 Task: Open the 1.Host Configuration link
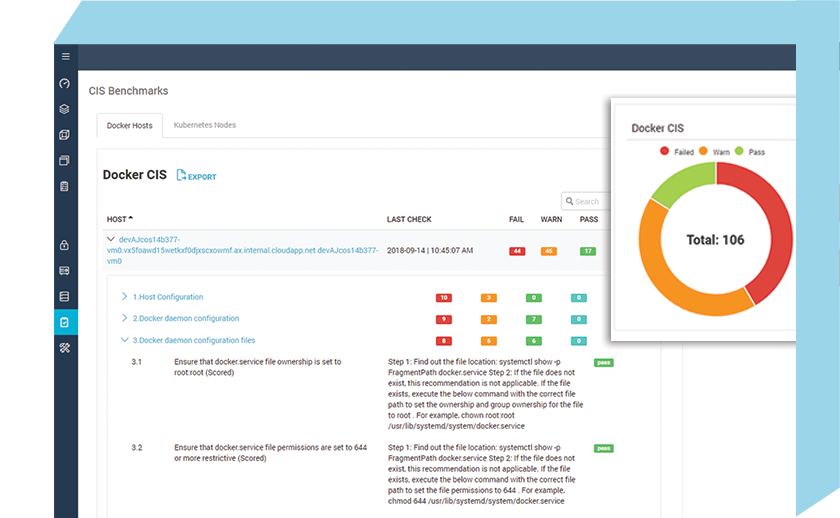pyautogui.click(x=168, y=297)
